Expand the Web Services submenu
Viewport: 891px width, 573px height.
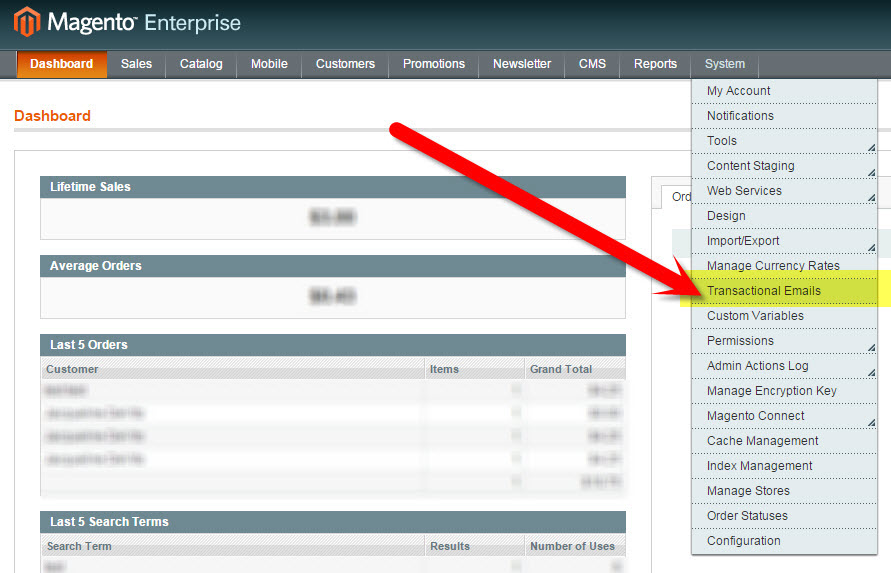[784, 191]
